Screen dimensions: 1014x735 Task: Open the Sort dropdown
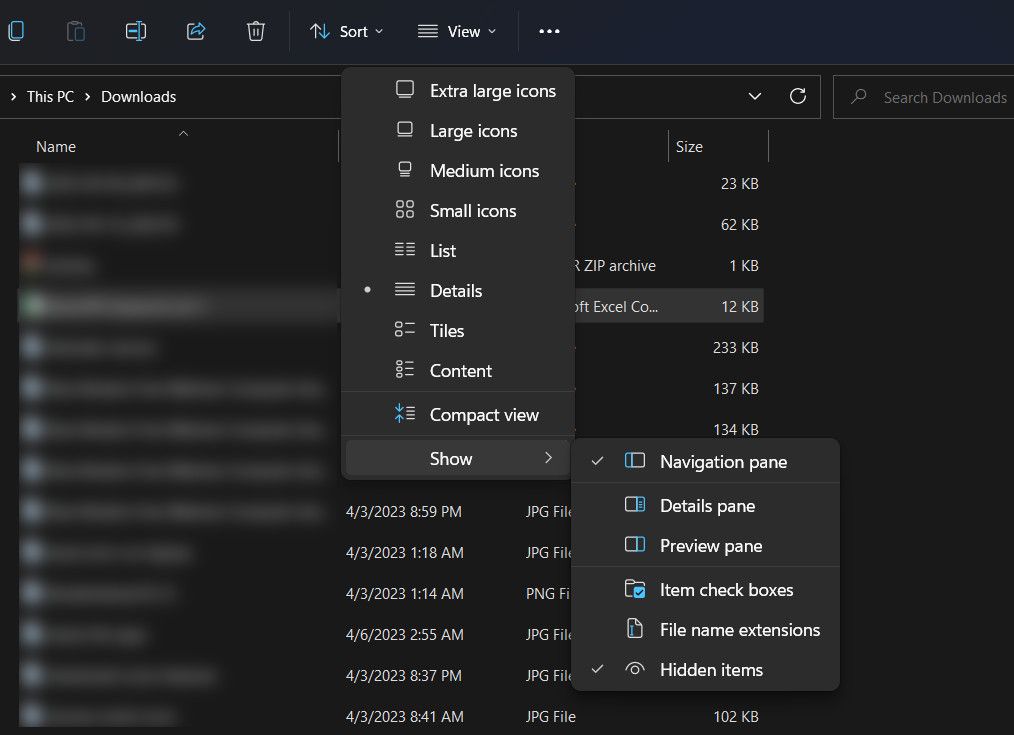click(x=346, y=31)
